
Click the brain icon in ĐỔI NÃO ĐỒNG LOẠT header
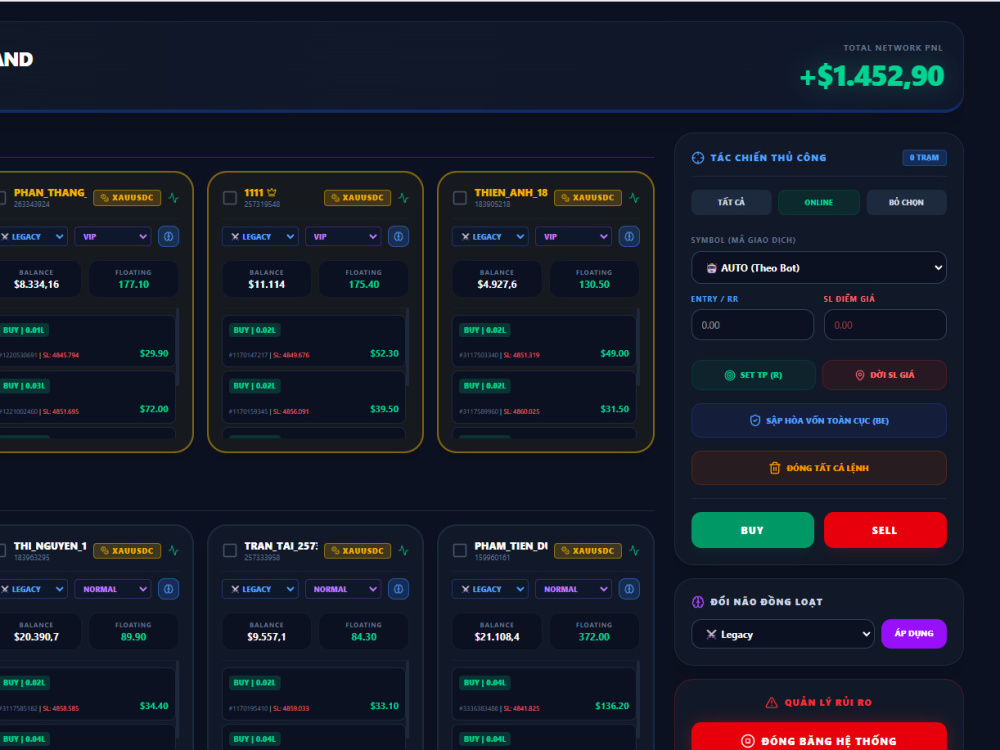698,601
